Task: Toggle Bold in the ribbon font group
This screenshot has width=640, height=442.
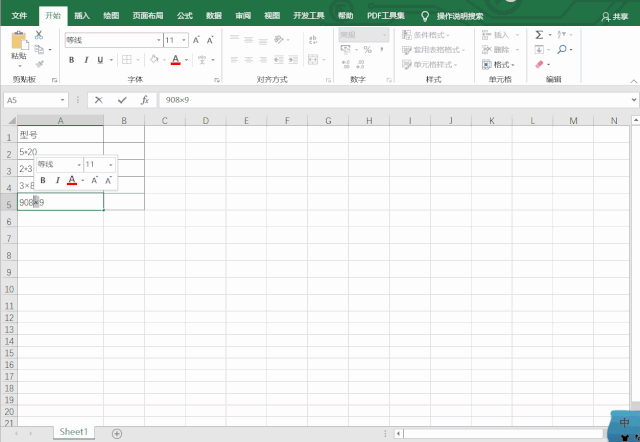Action: point(71,60)
